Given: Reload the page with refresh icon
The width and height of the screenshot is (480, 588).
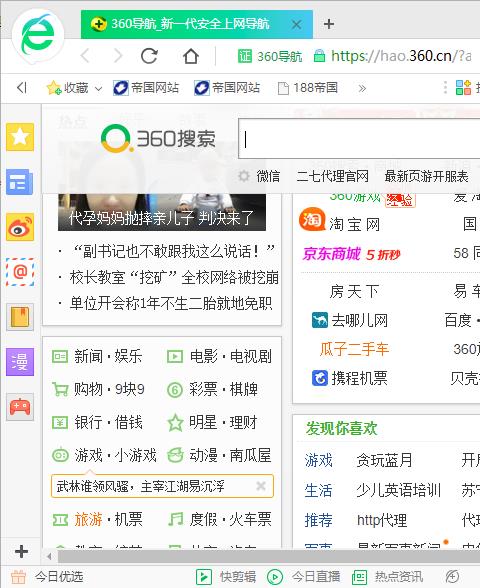Looking at the screenshot, I should point(149,56).
